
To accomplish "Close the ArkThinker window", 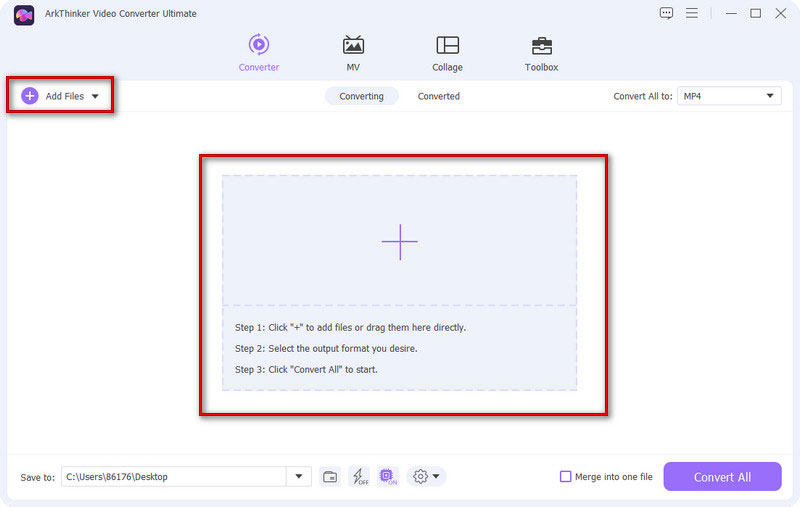I will pos(781,13).
